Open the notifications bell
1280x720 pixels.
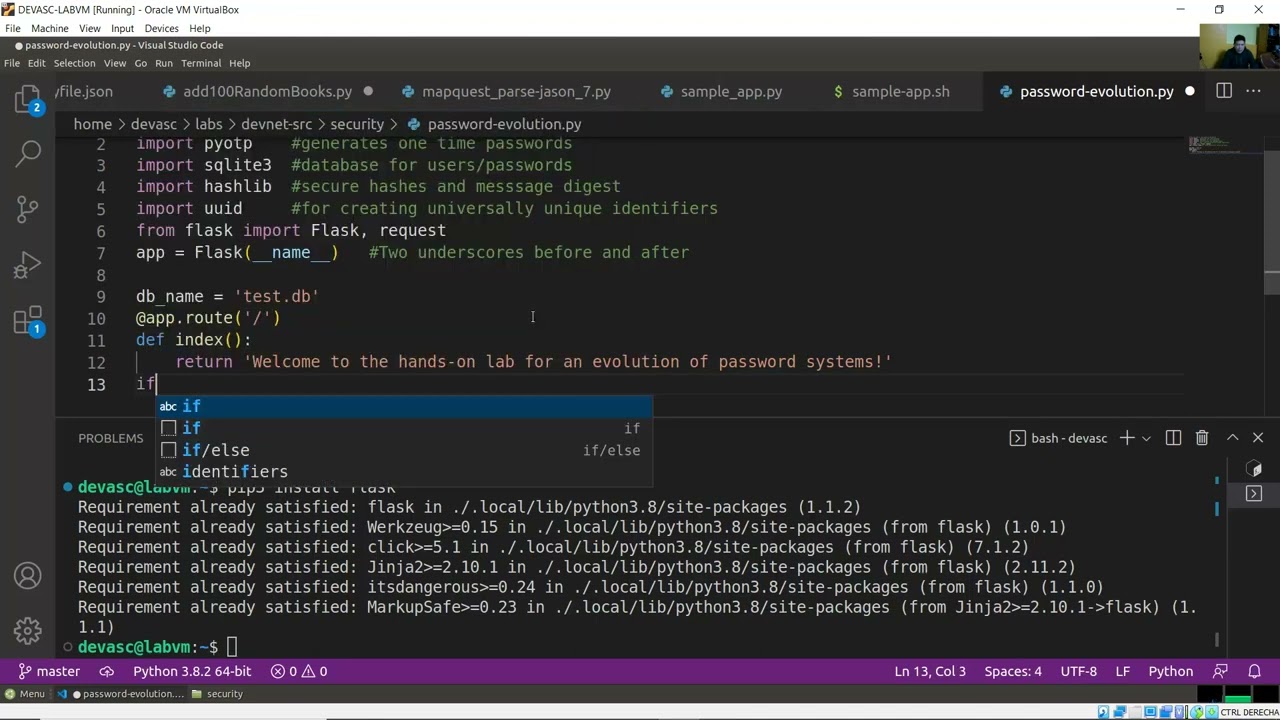tap(1255, 671)
